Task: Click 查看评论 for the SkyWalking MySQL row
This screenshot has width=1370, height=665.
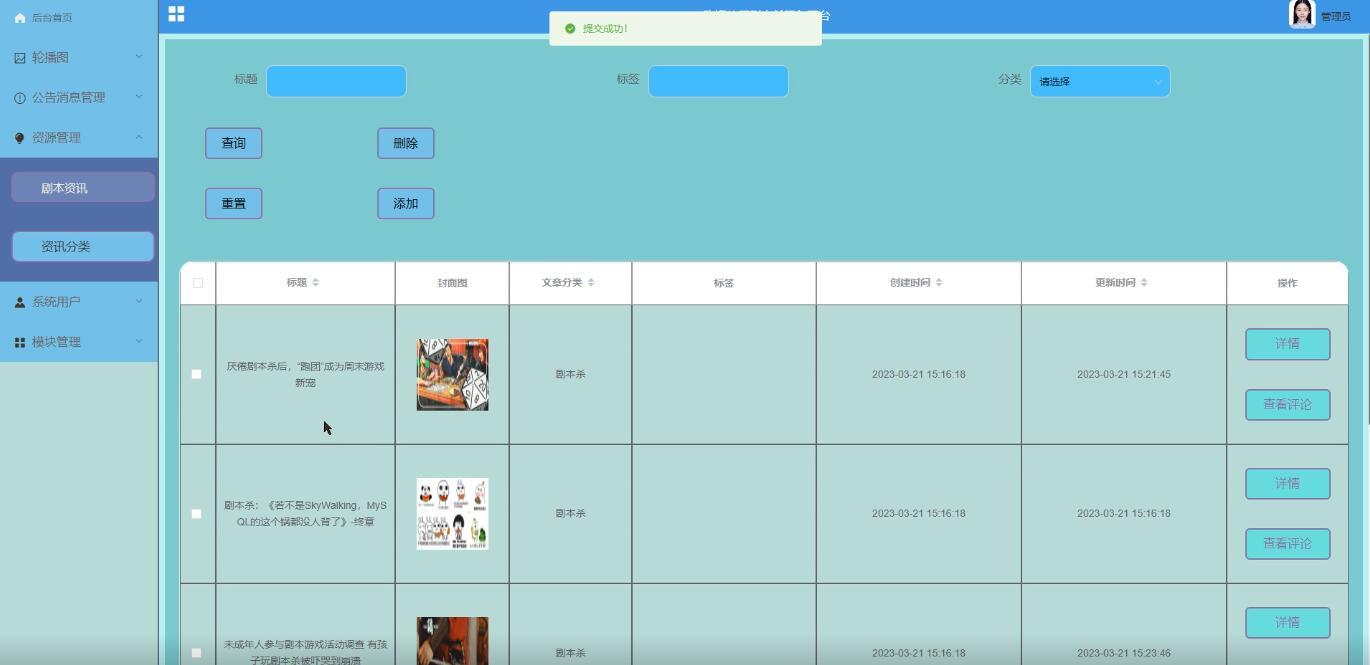Action: click(1288, 543)
